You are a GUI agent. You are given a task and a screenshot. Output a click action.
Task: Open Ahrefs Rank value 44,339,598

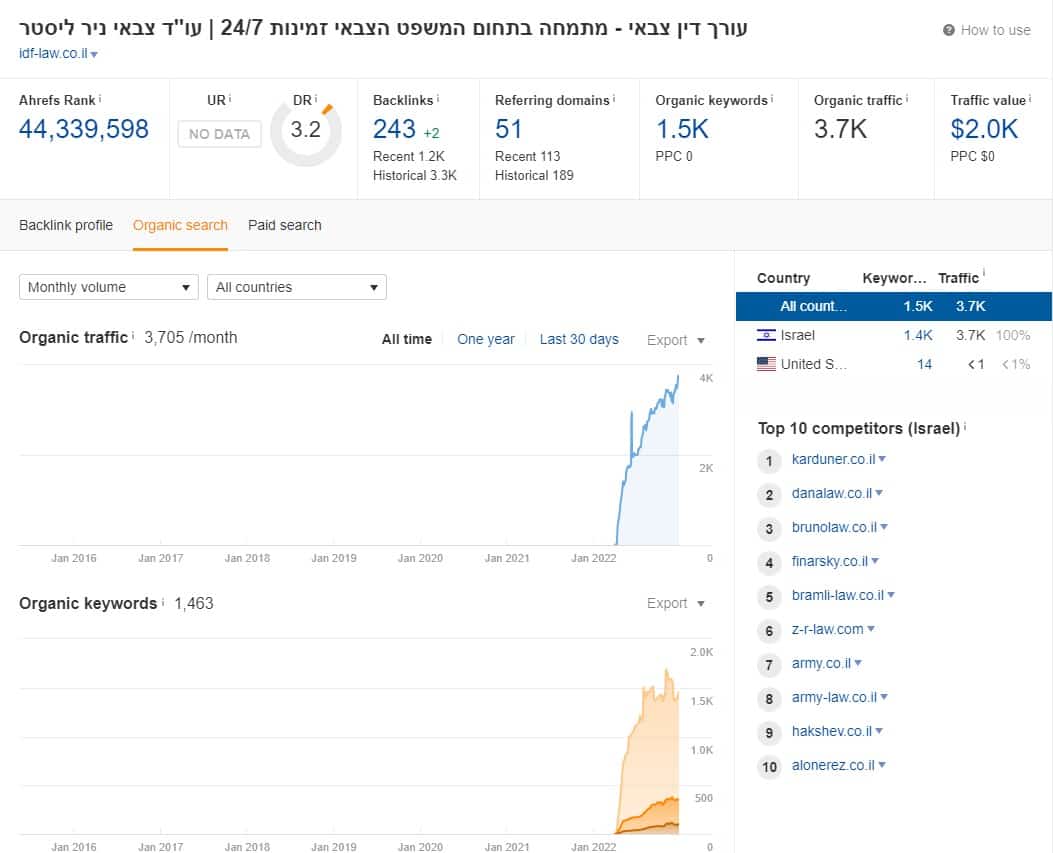pyautogui.click(x=84, y=129)
